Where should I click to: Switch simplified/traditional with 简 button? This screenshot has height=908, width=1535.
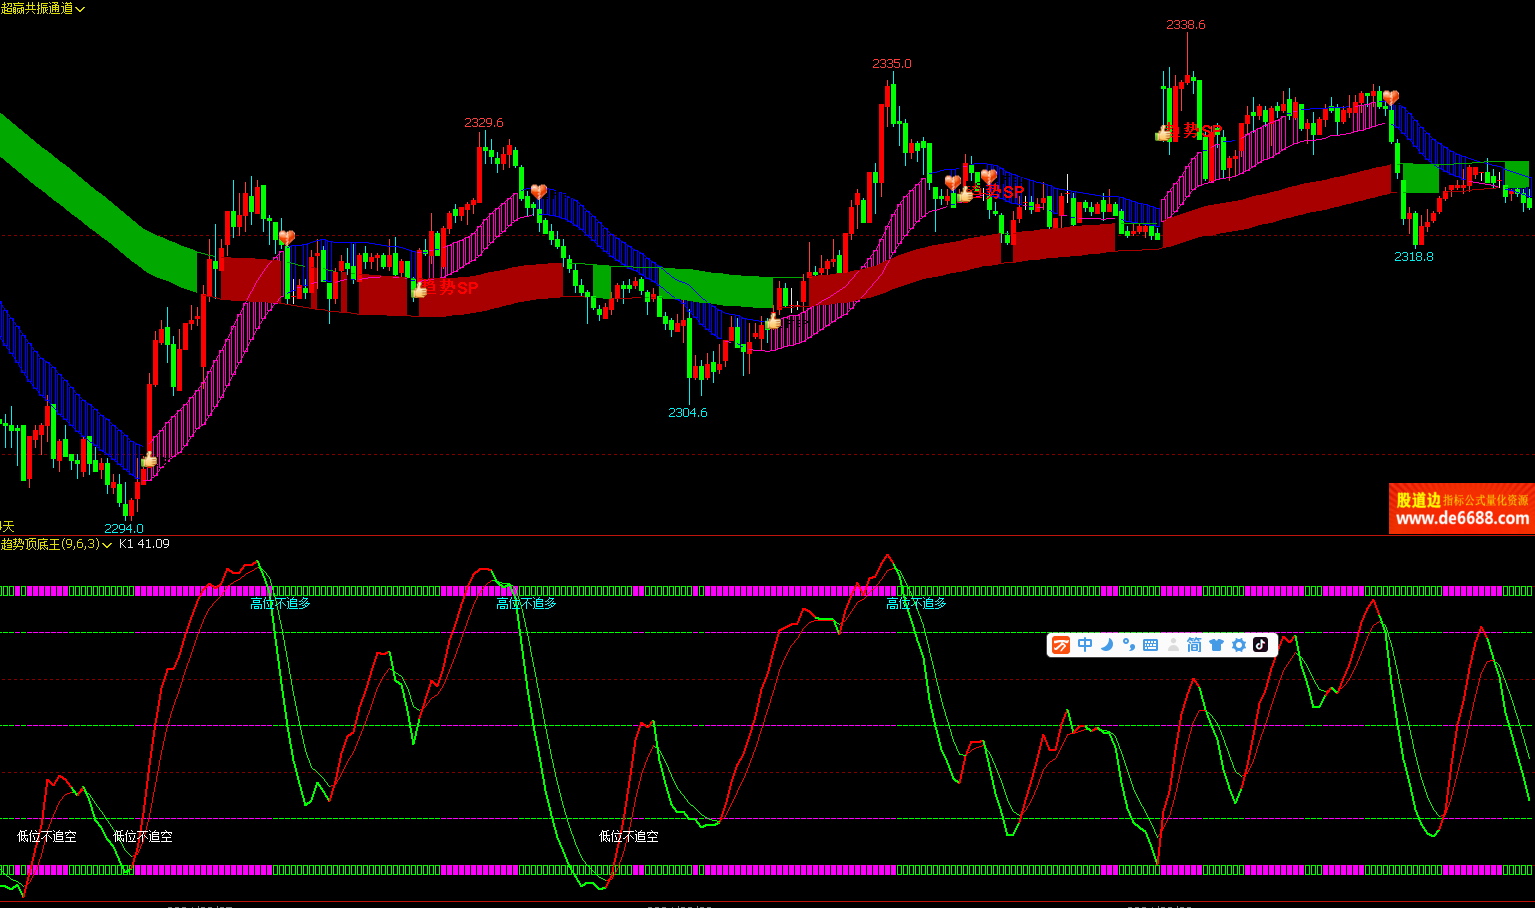tap(1194, 645)
